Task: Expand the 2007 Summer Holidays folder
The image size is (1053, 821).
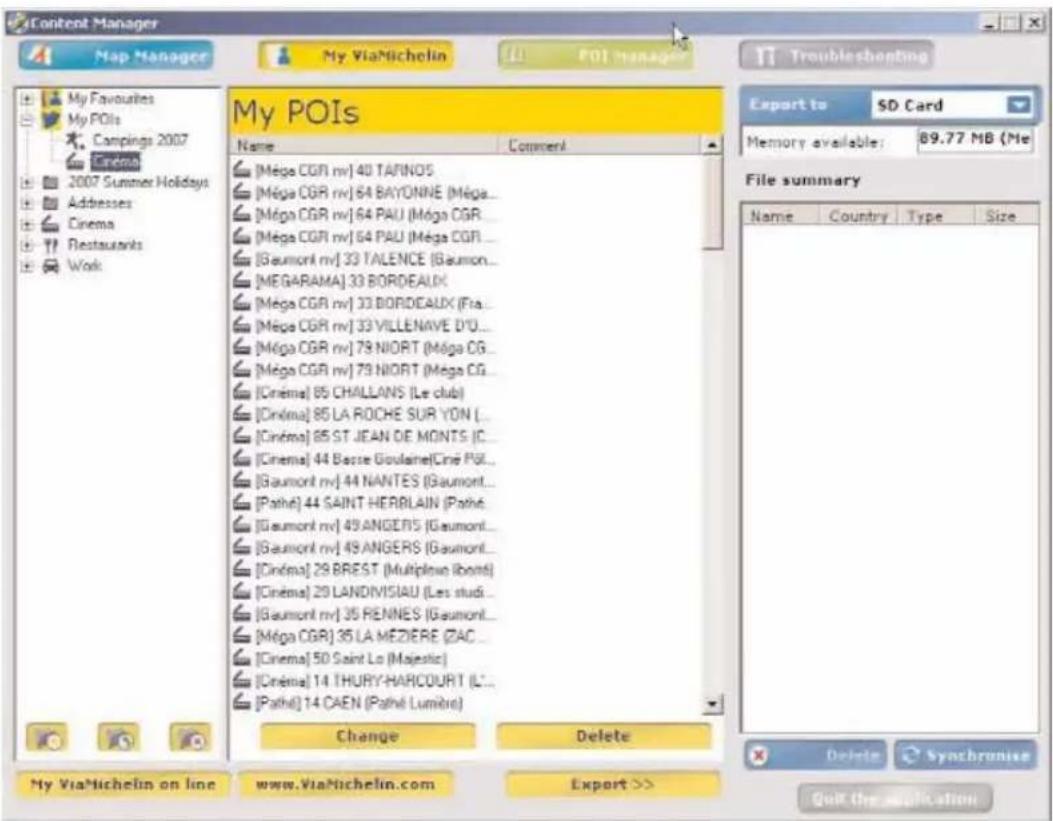Action: tap(27, 182)
